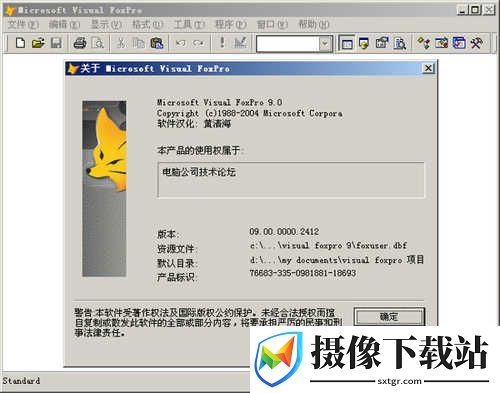
Task: Open the Command Window toolbar icon
Action: (x=347, y=43)
